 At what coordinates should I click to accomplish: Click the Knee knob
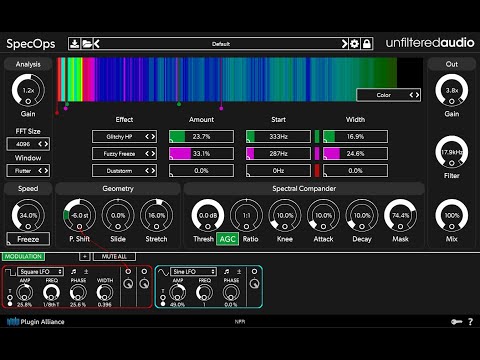coord(285,215)
